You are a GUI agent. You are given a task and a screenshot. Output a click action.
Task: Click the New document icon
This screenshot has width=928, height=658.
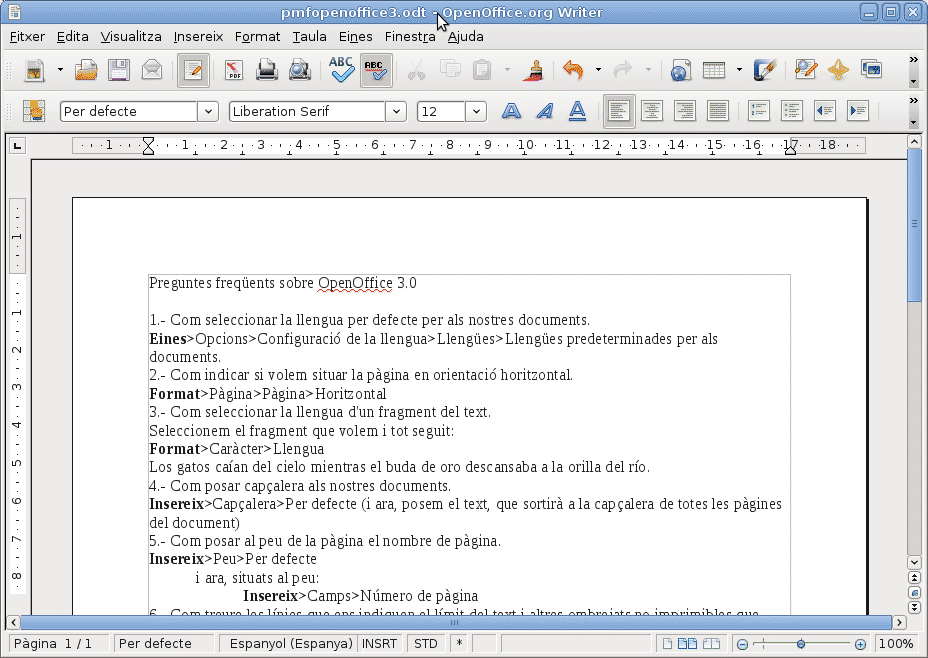[x=34, y=70]
